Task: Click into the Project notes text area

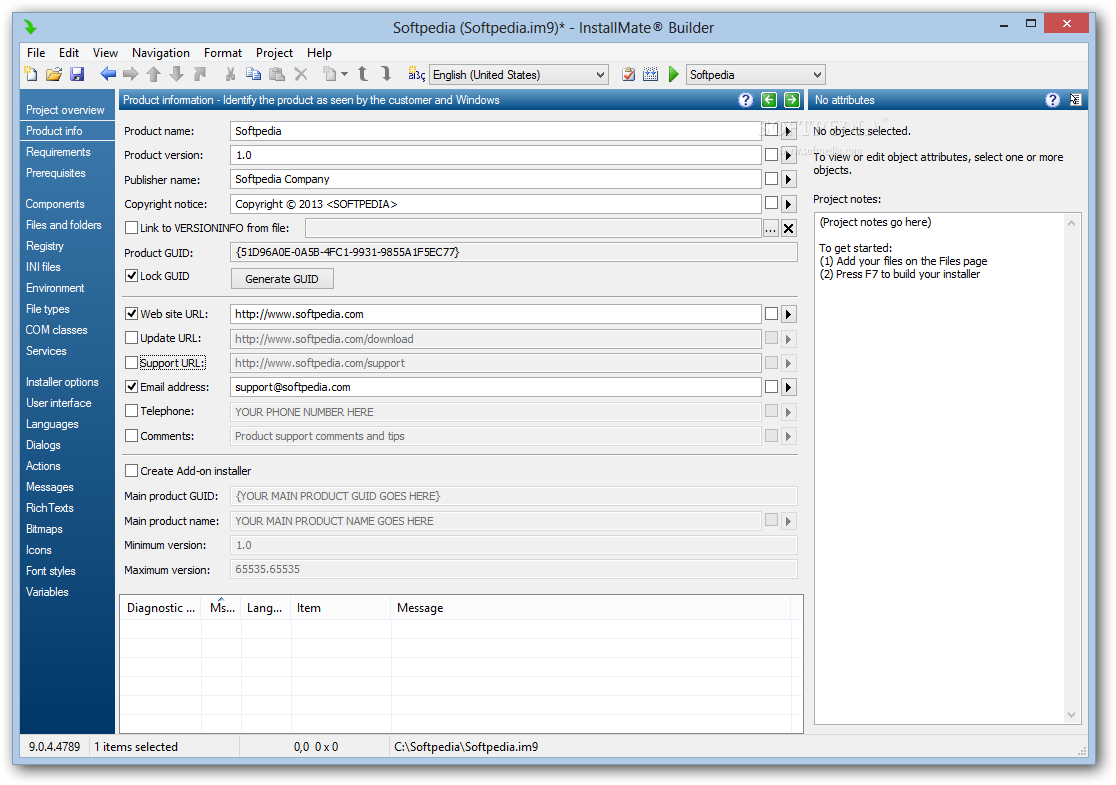Action: (939, 468)
